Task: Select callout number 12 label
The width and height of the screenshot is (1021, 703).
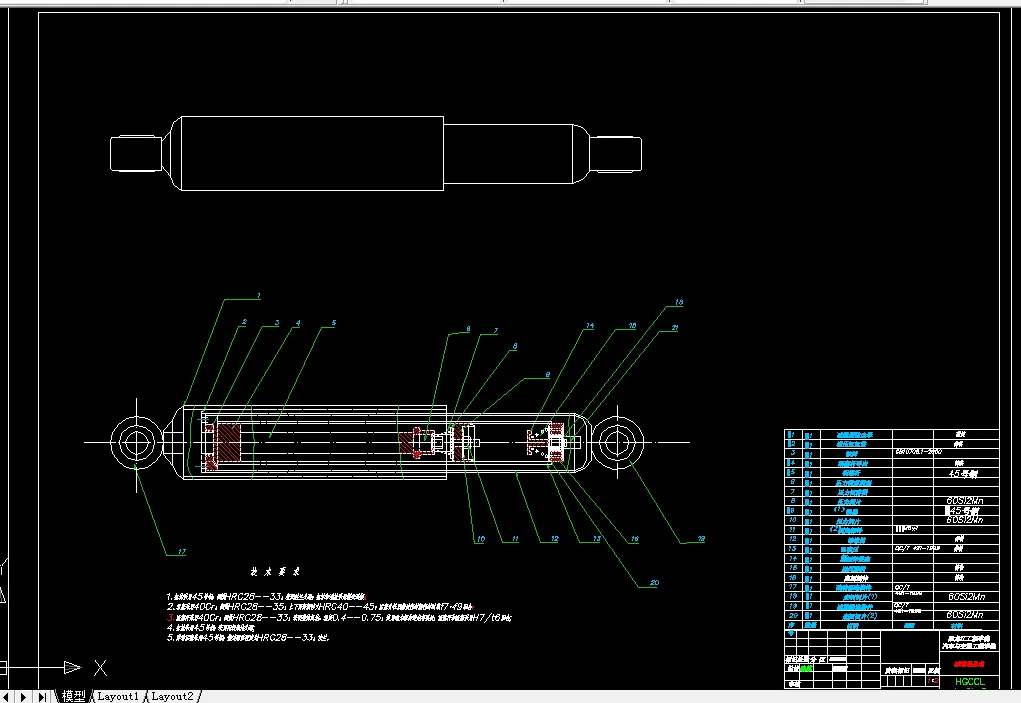Action: coord(555,539)
